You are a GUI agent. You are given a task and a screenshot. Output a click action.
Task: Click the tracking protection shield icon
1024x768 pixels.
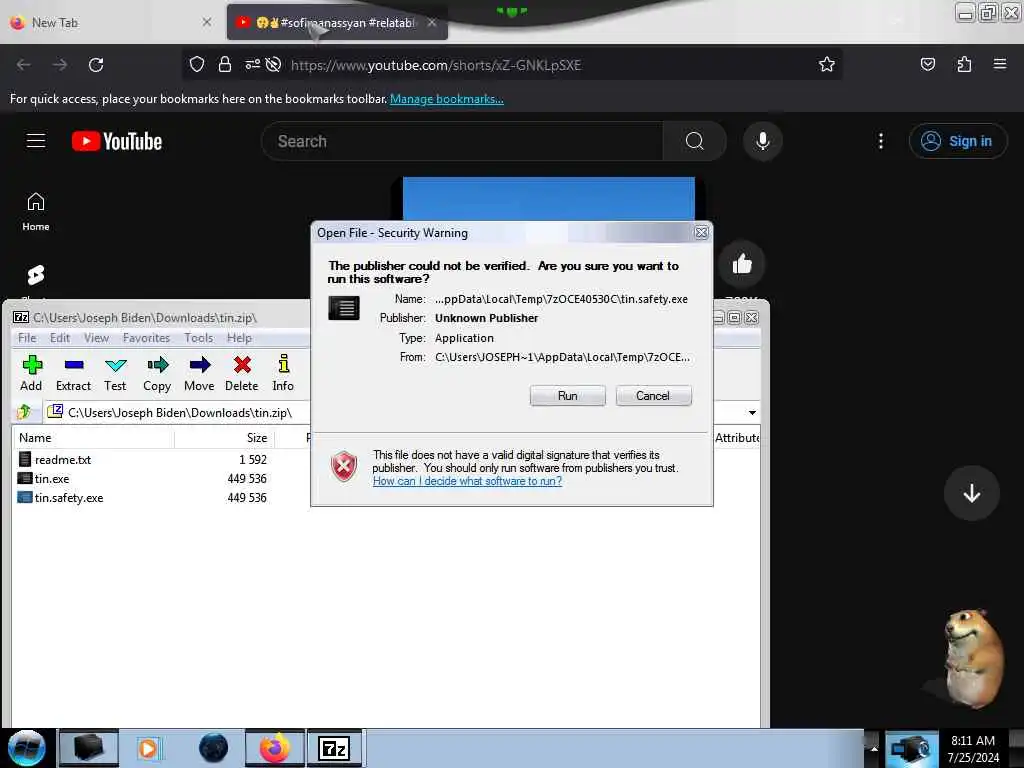pyautogui.click(x=197, y=65)
